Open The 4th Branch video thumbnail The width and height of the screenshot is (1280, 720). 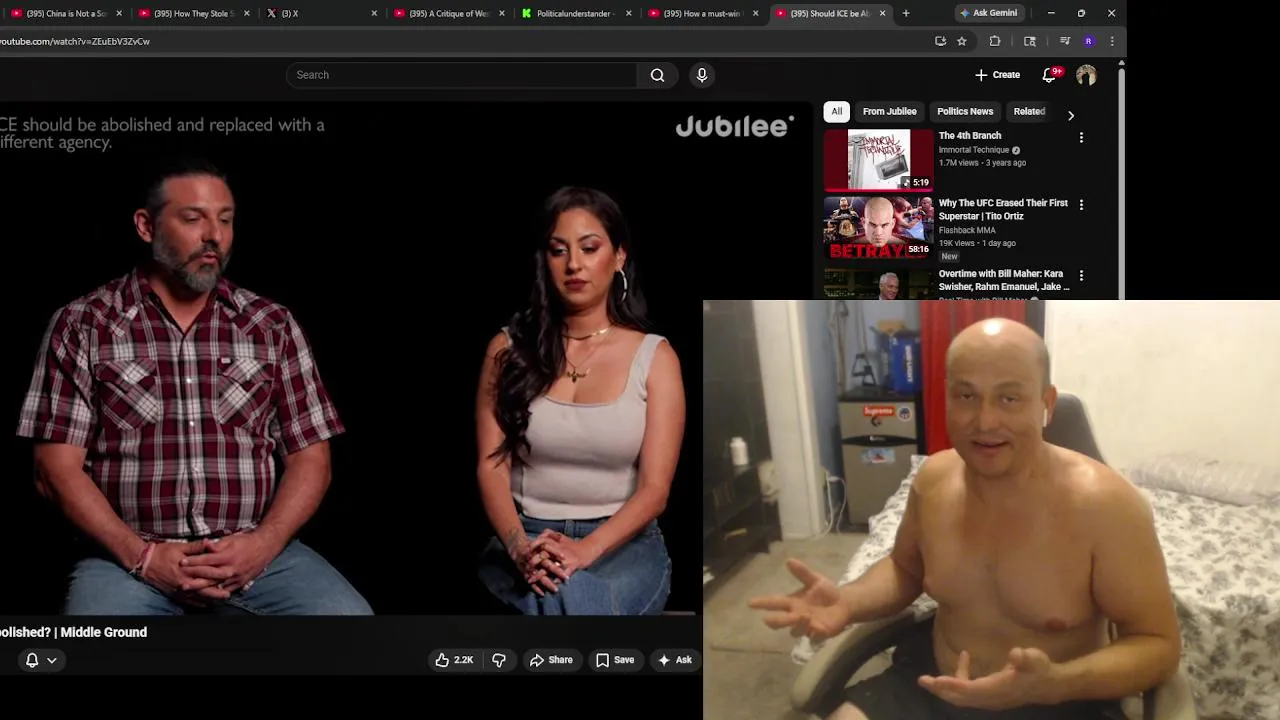coord(878,159)
